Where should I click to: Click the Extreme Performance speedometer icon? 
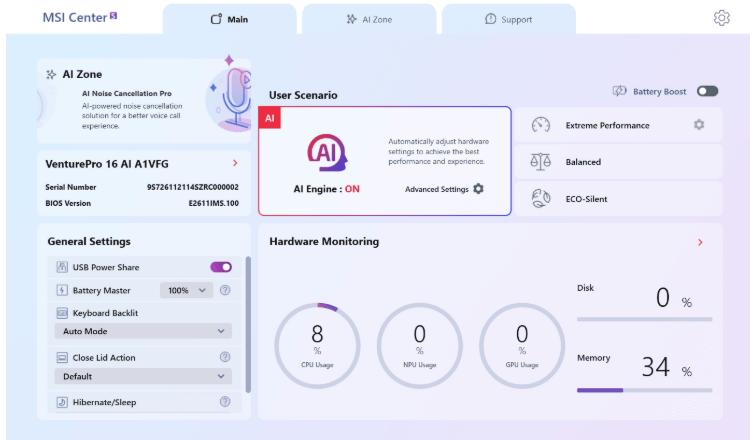[540, 125]
